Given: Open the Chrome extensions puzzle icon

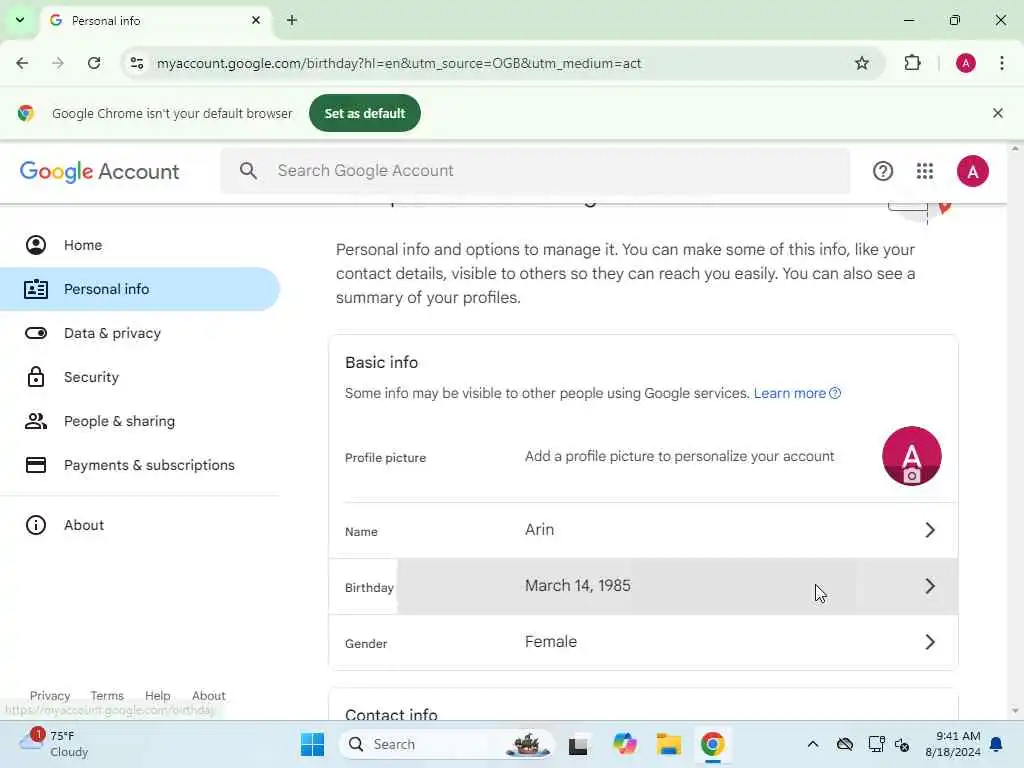Looking at the screenshot, I should 912,63.
